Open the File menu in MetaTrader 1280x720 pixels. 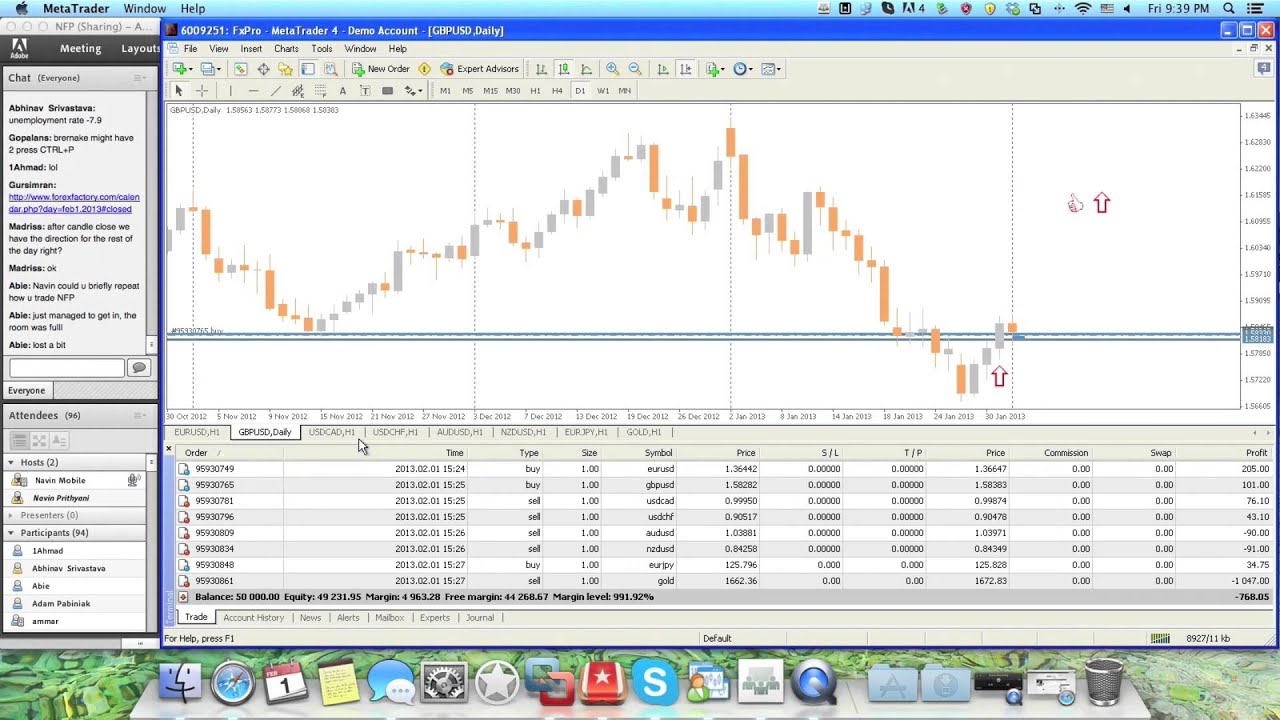(190, 48)
